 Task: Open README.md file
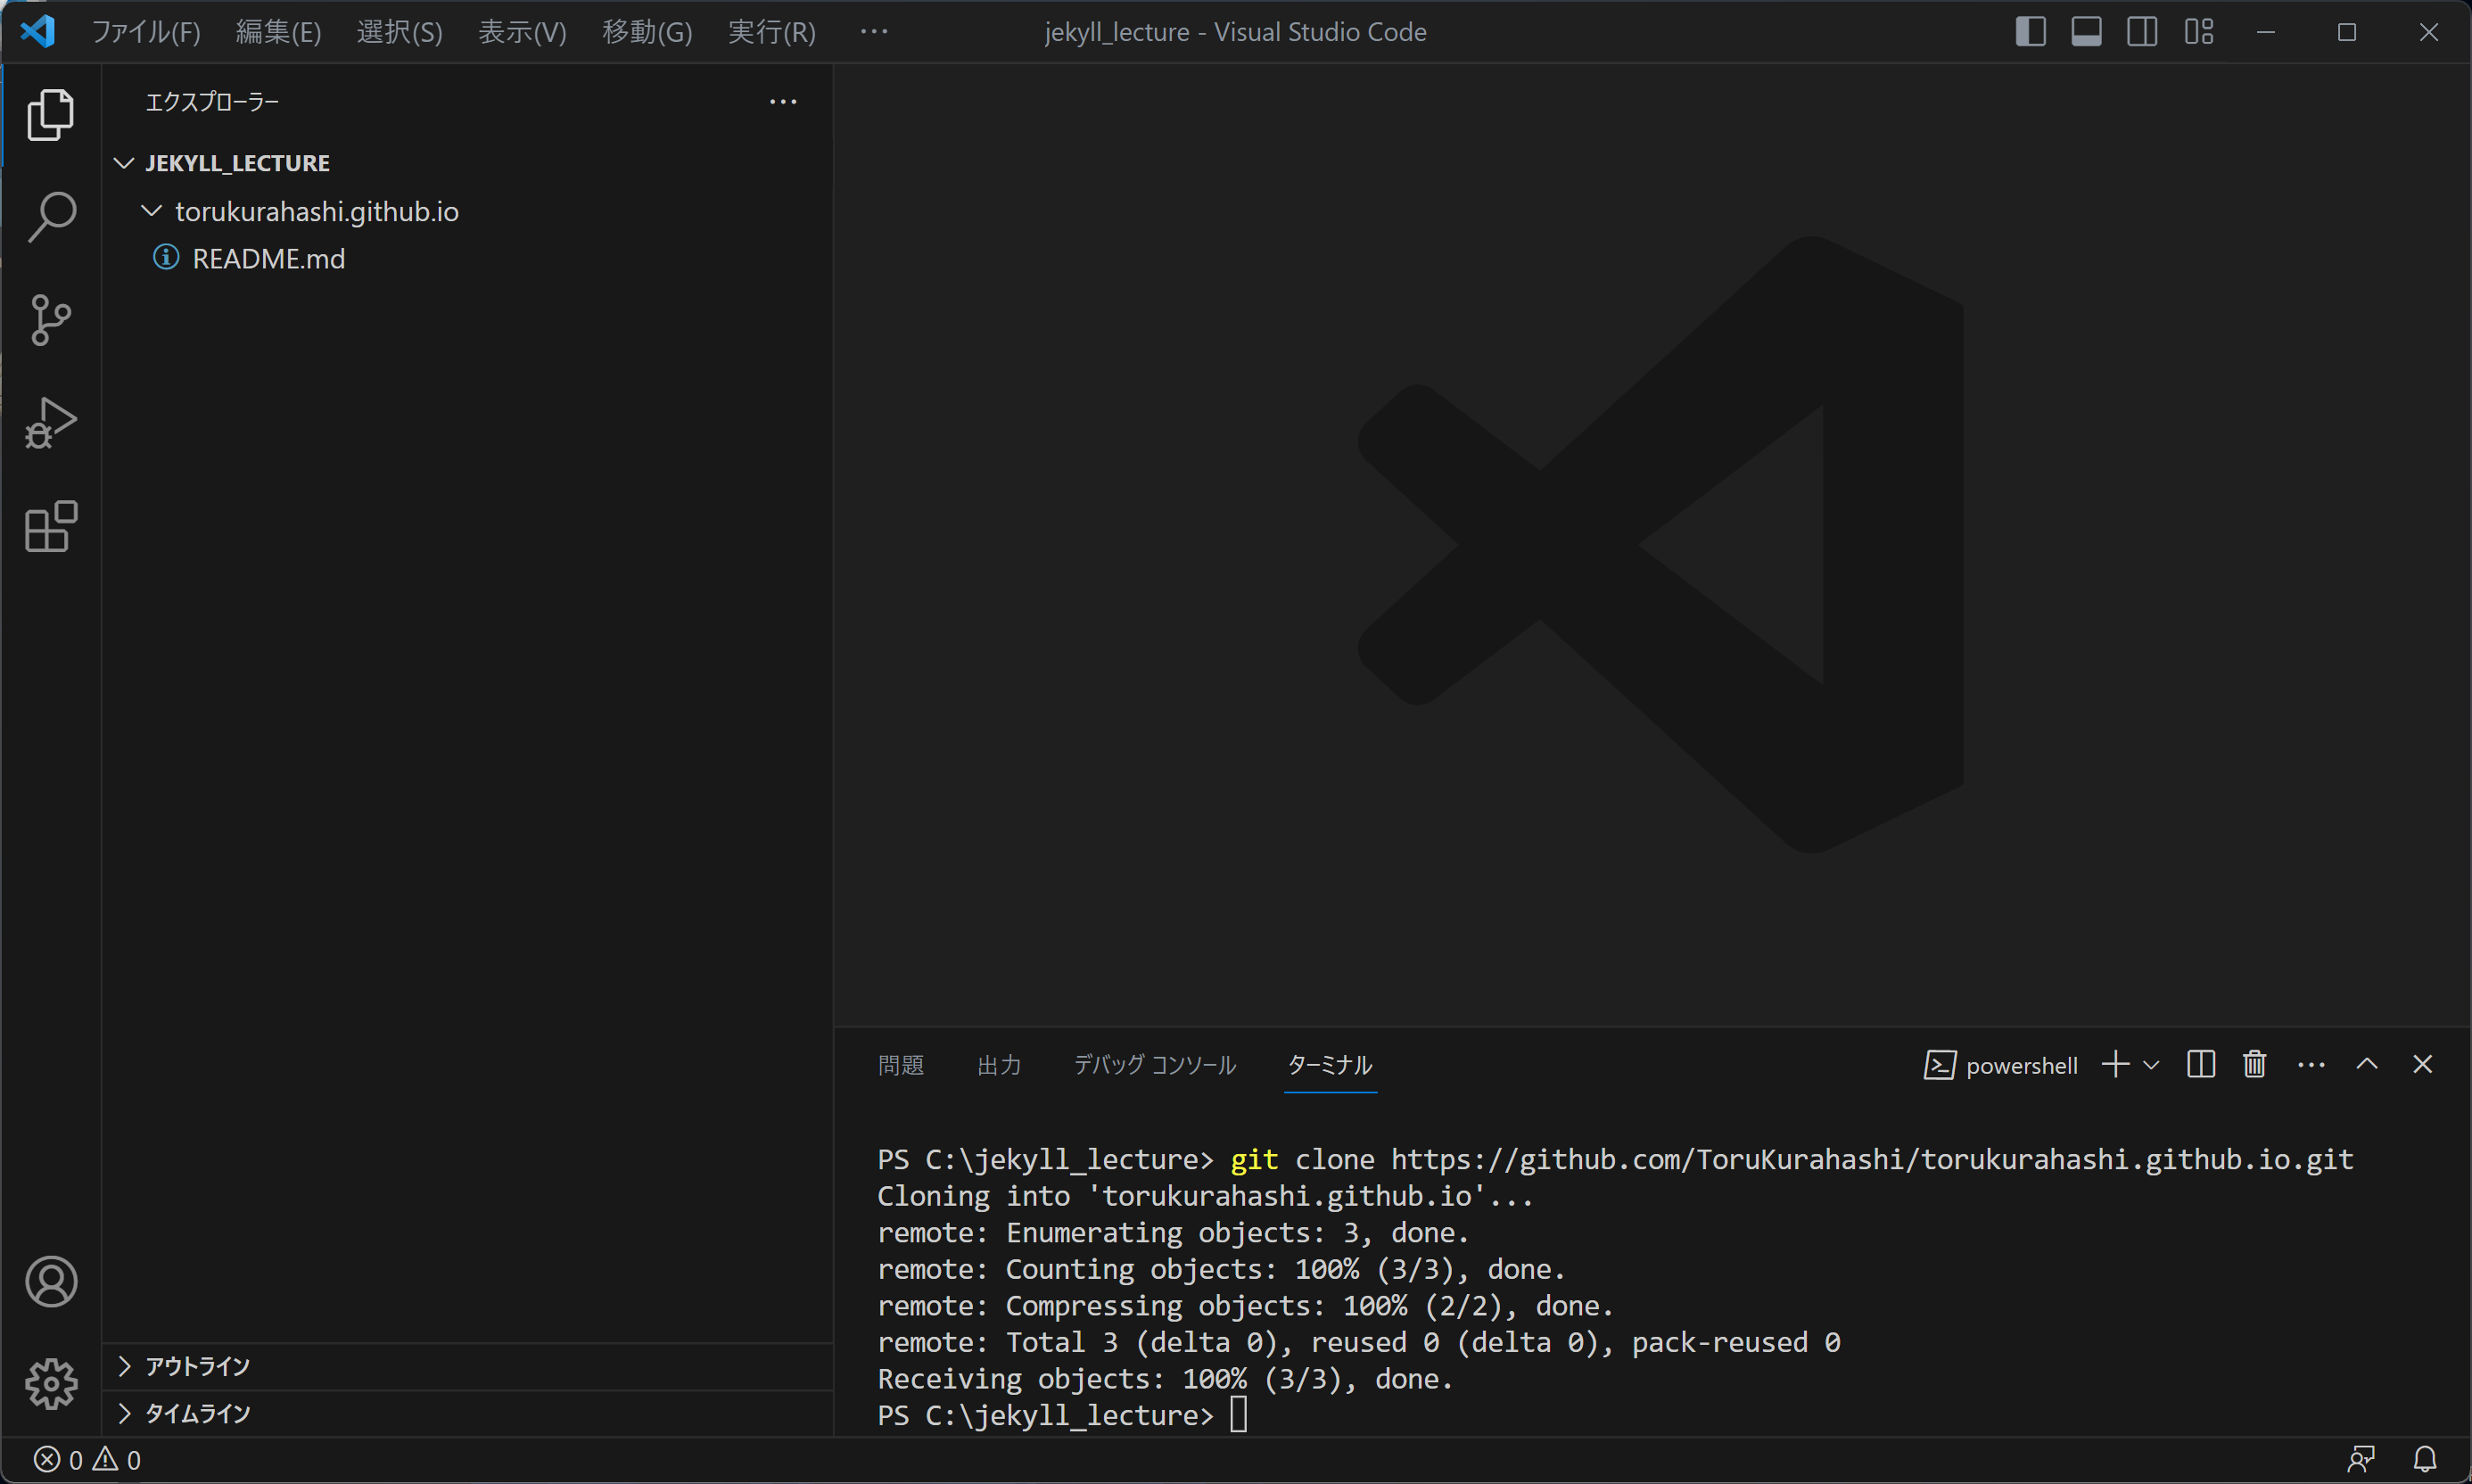click(x=268, y=259)
